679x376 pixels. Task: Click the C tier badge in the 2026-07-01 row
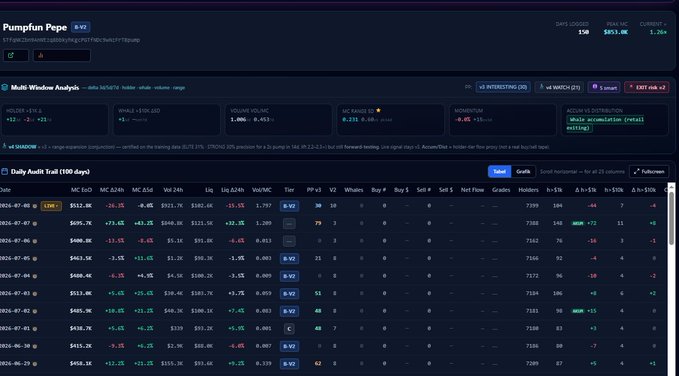(289, 329)
